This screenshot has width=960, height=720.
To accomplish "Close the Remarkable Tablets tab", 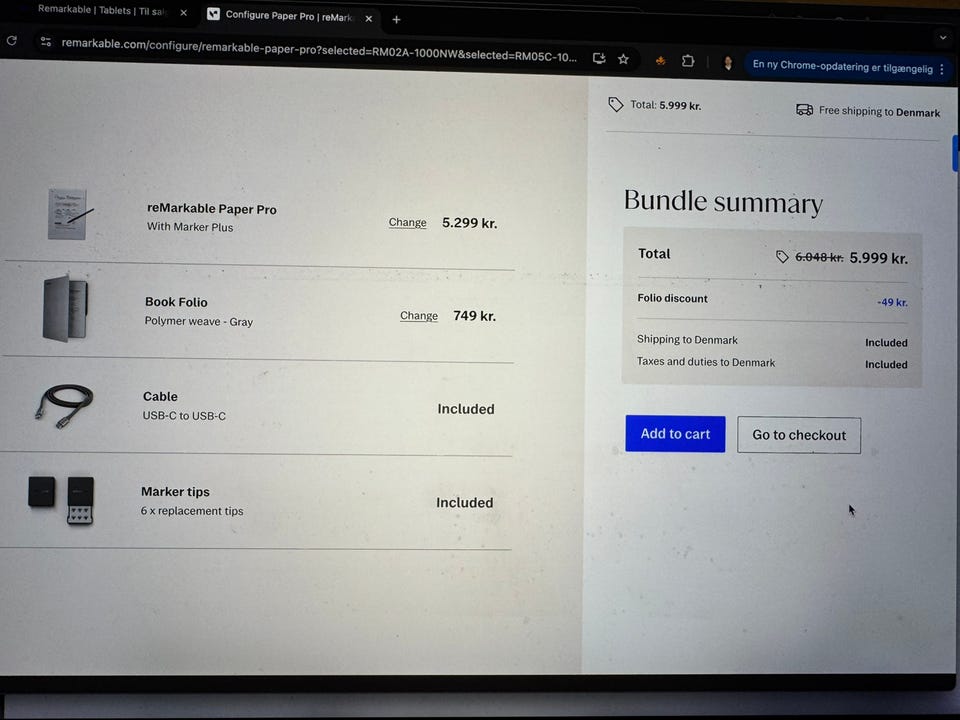I will coord(183,12).
